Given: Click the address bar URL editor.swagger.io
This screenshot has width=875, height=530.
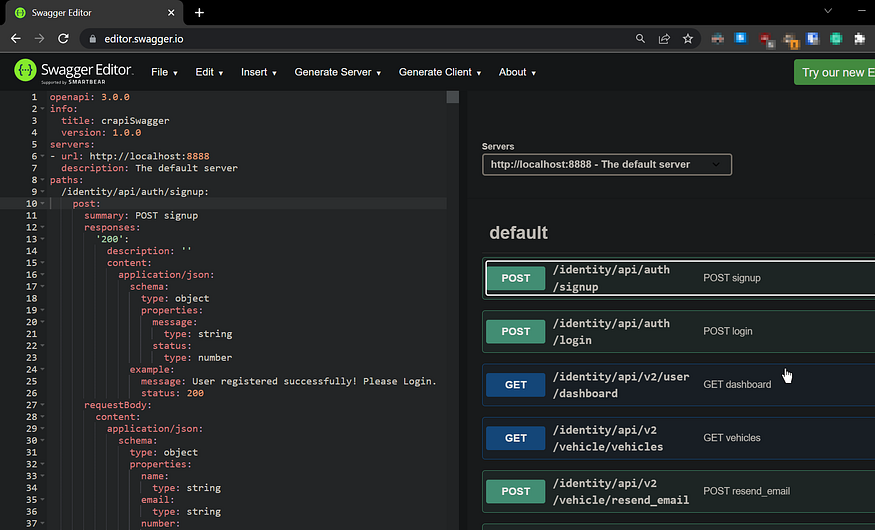Looking at the screenshot, I should tap(143, 39).
